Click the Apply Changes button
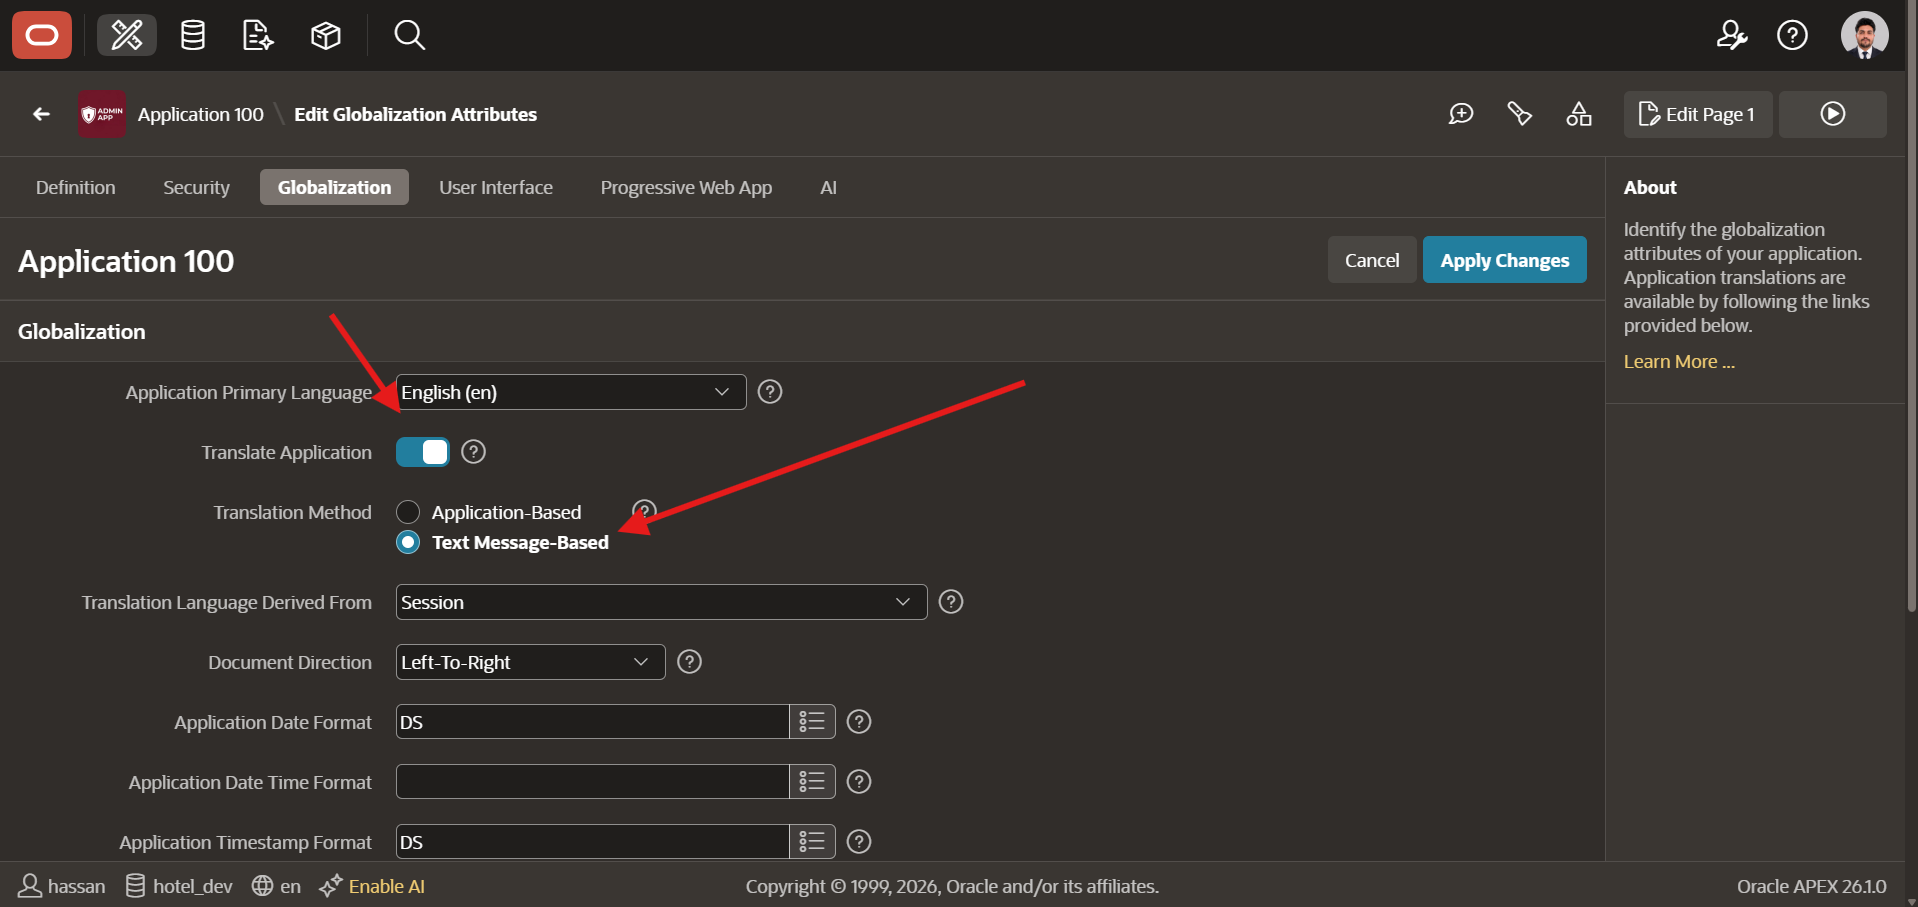 1504,260
